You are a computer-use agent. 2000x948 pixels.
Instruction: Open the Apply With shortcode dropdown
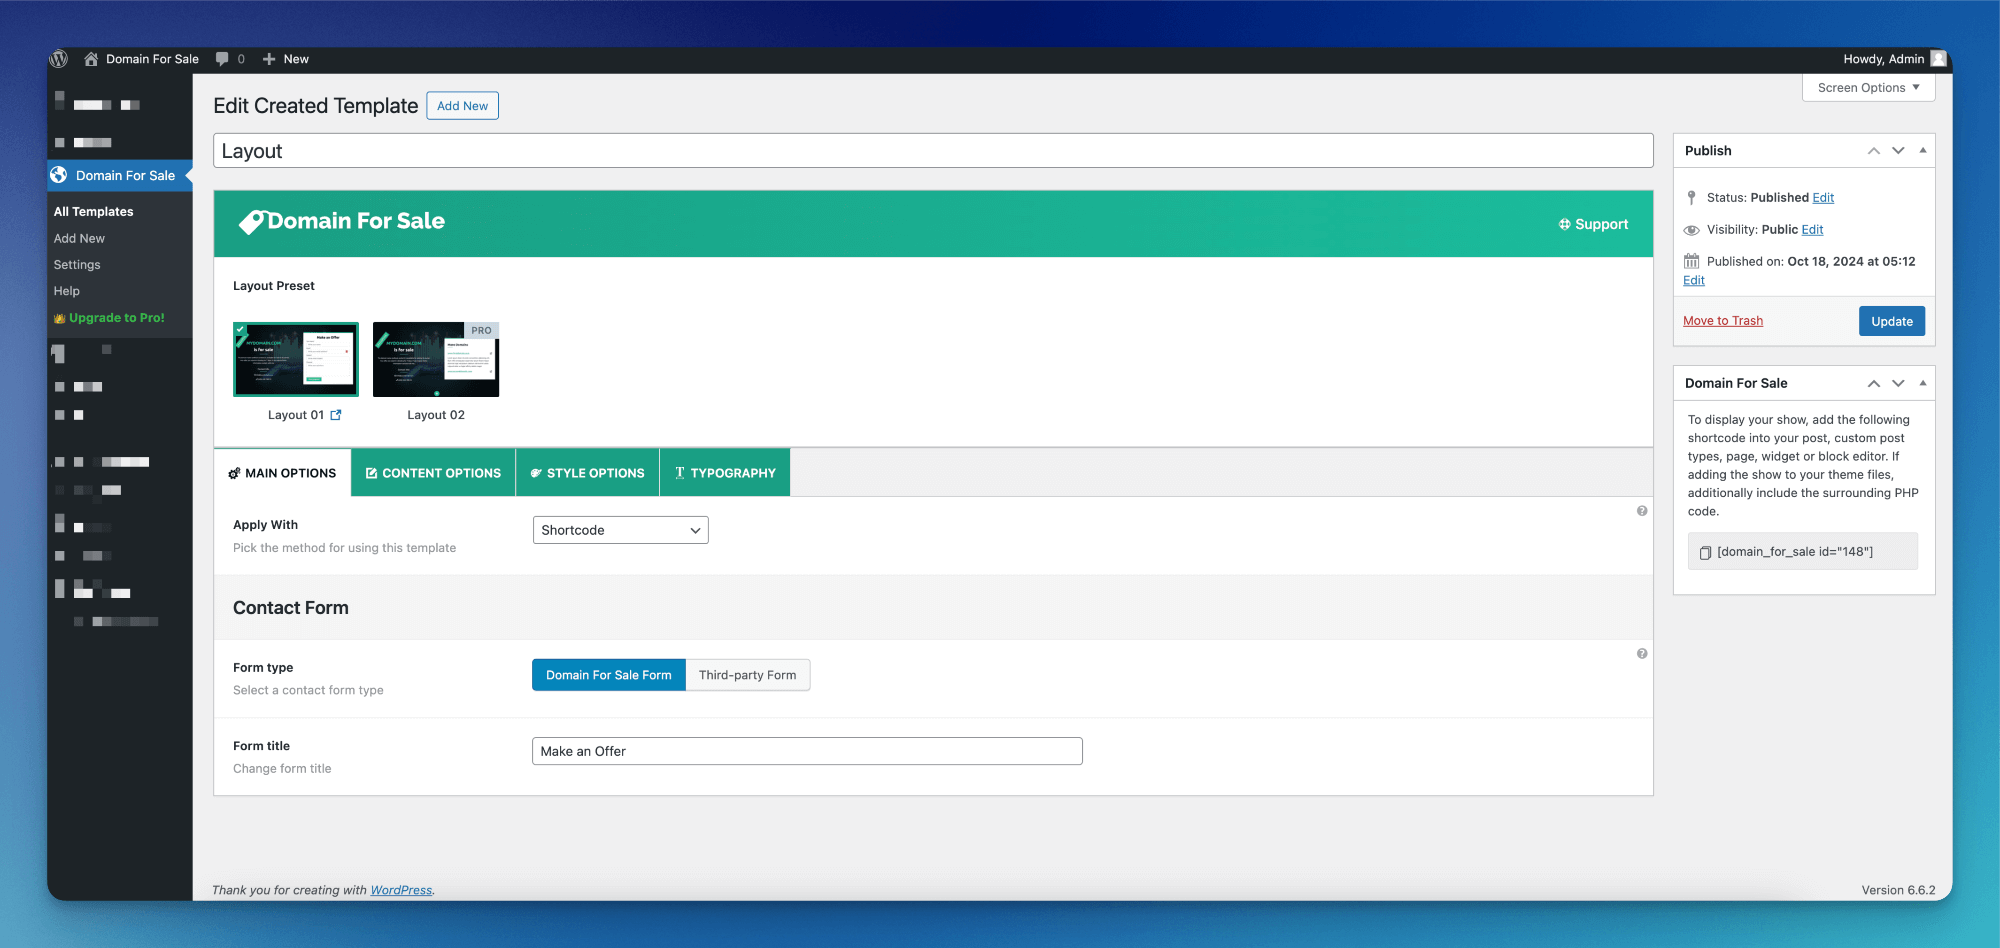click(x=620, y=530)
